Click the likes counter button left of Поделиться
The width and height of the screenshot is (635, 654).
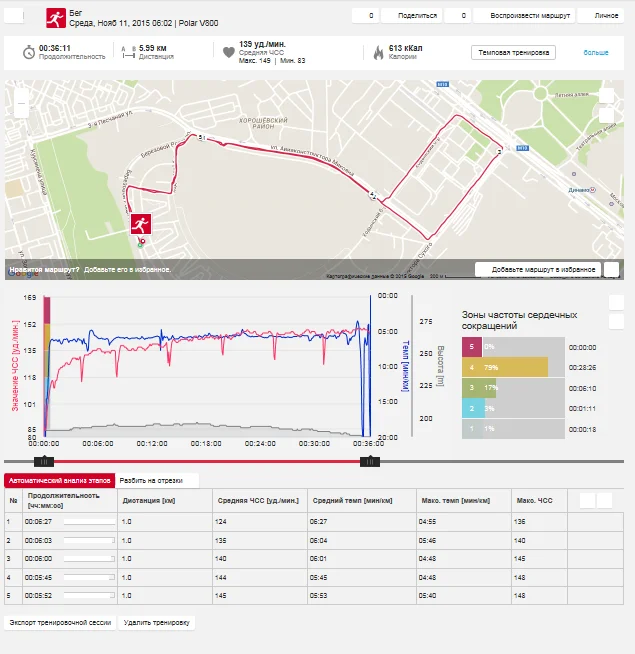coord(365,16)
